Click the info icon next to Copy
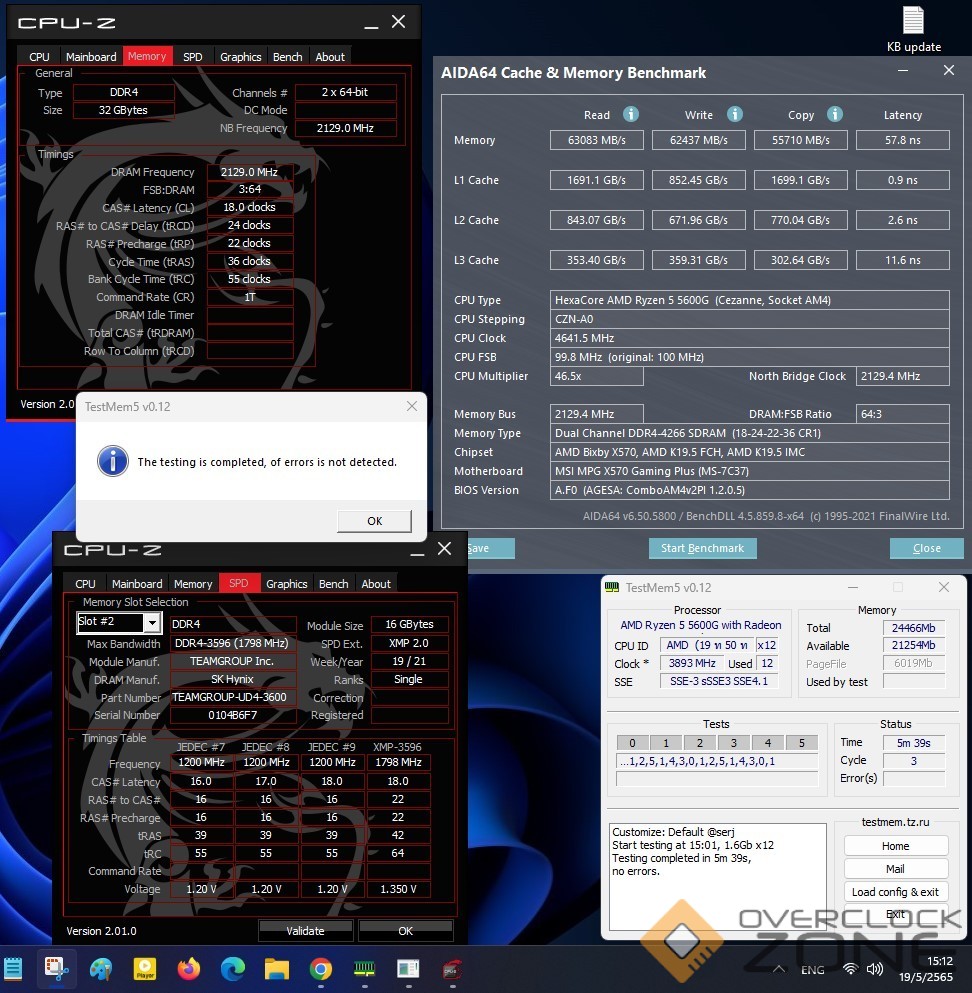Screen dimensions: 972x993 (835, 115)
